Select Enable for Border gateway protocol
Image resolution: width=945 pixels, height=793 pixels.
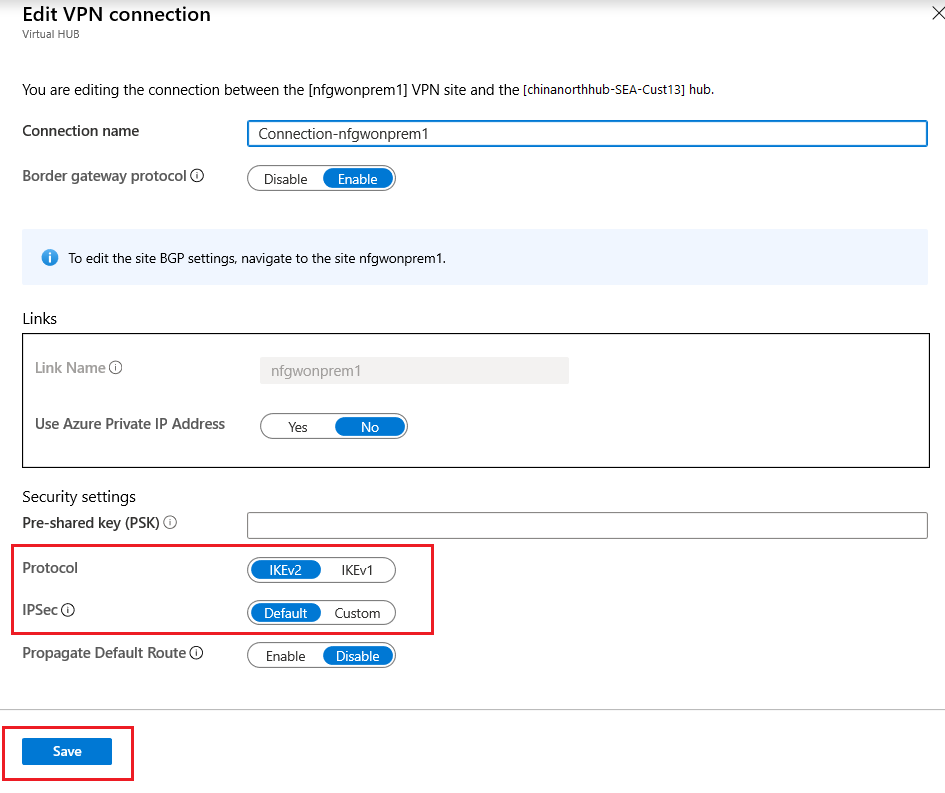click(357, 179)
